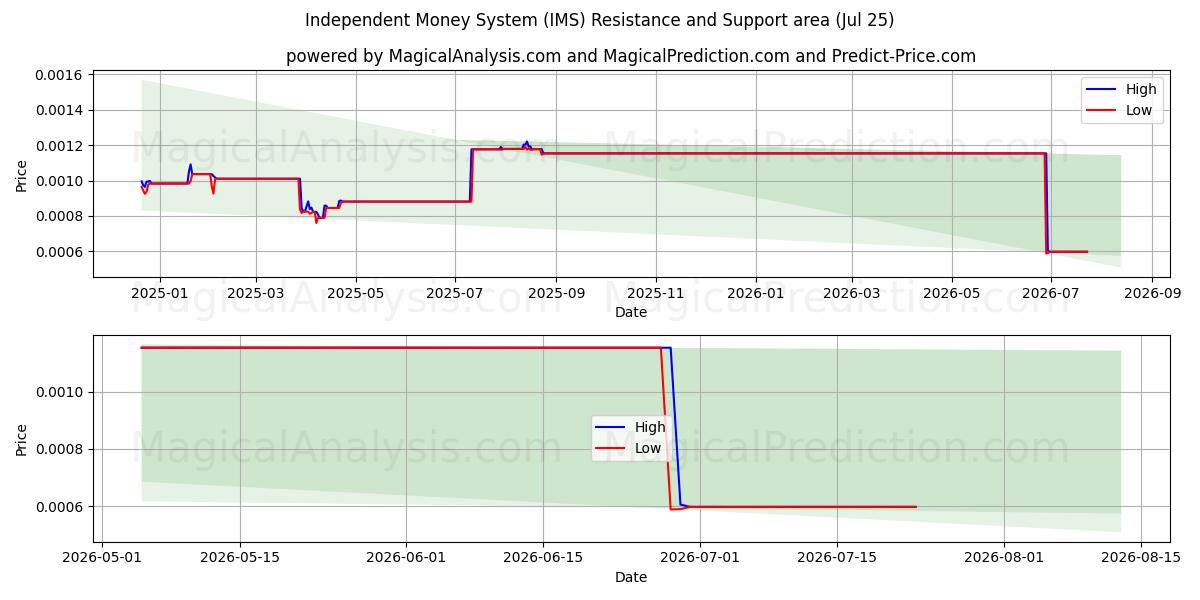Select the '0.0016' price tick label
Viewport: 1200px width, 600px height.
(61, 75)
